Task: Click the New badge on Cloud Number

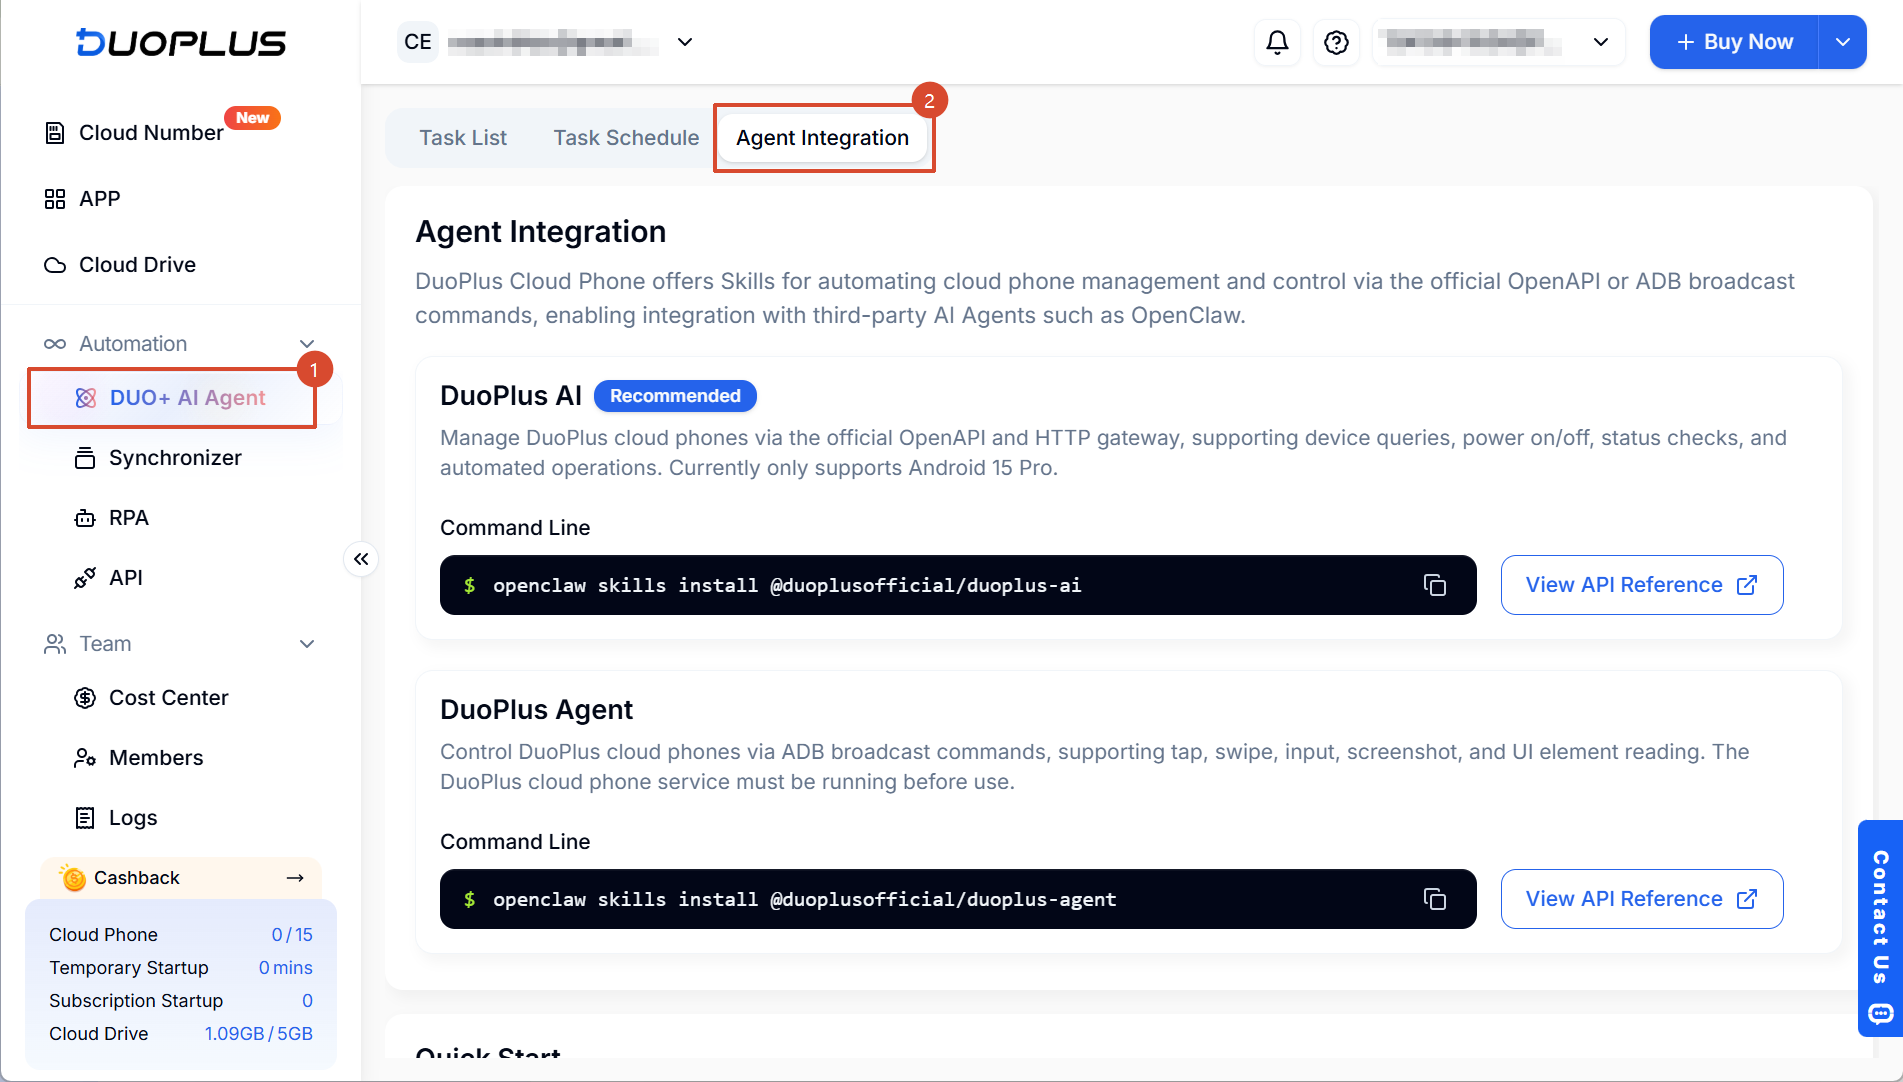Action: click(252, 118)
